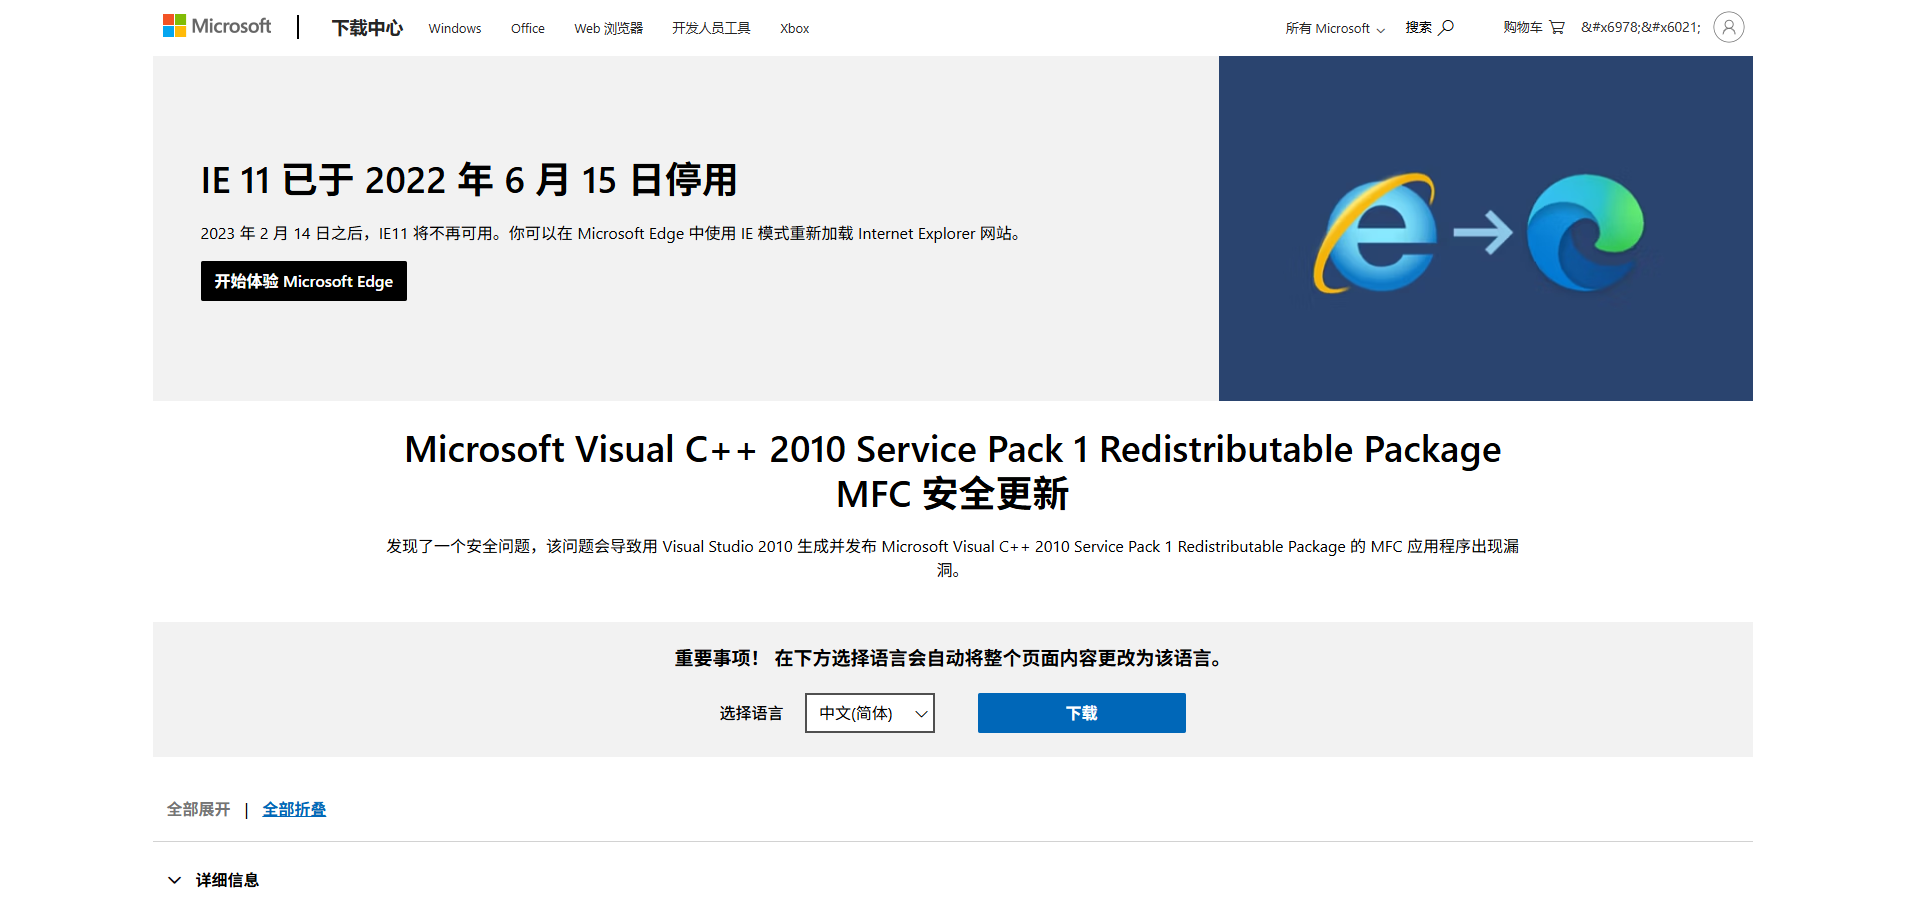Click the arrow between IE and Edge logos
The image size is (1905, 899).
1482,233
